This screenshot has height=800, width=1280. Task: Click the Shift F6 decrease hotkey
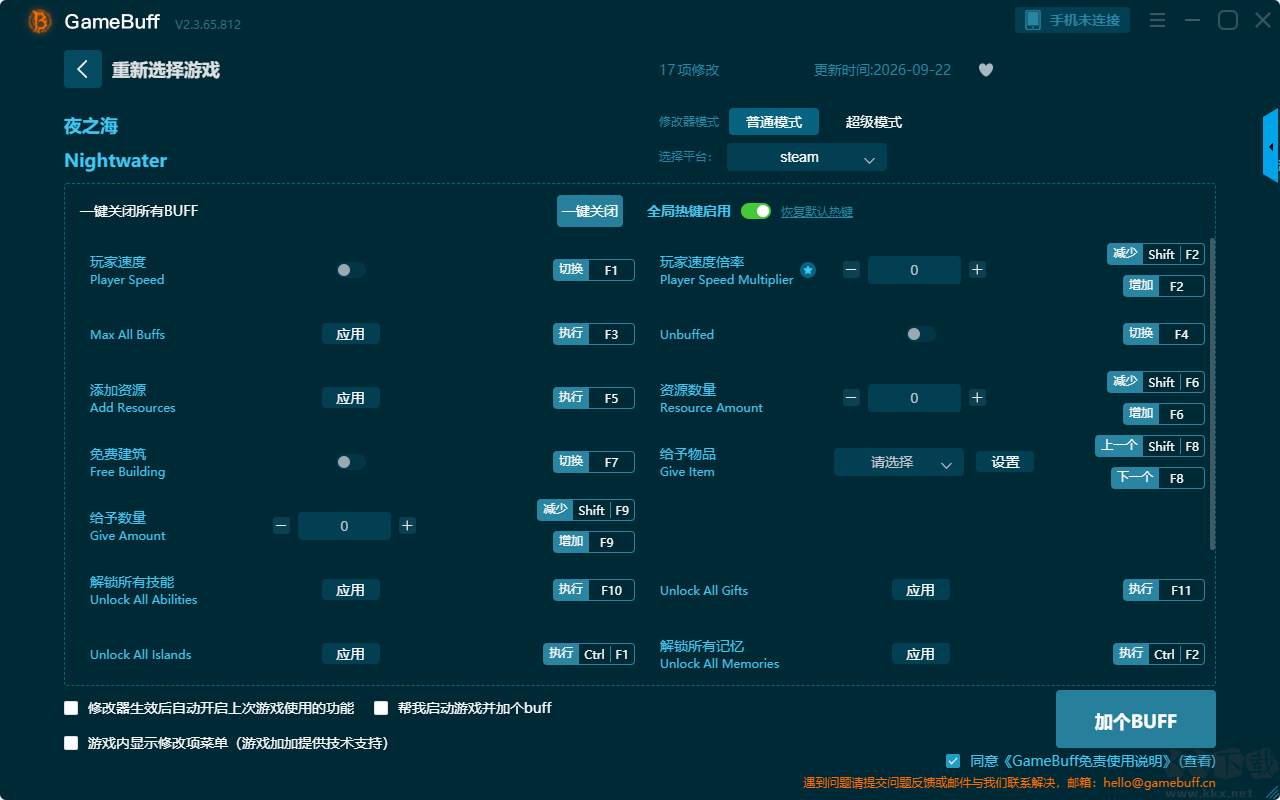click(1156, 382)
